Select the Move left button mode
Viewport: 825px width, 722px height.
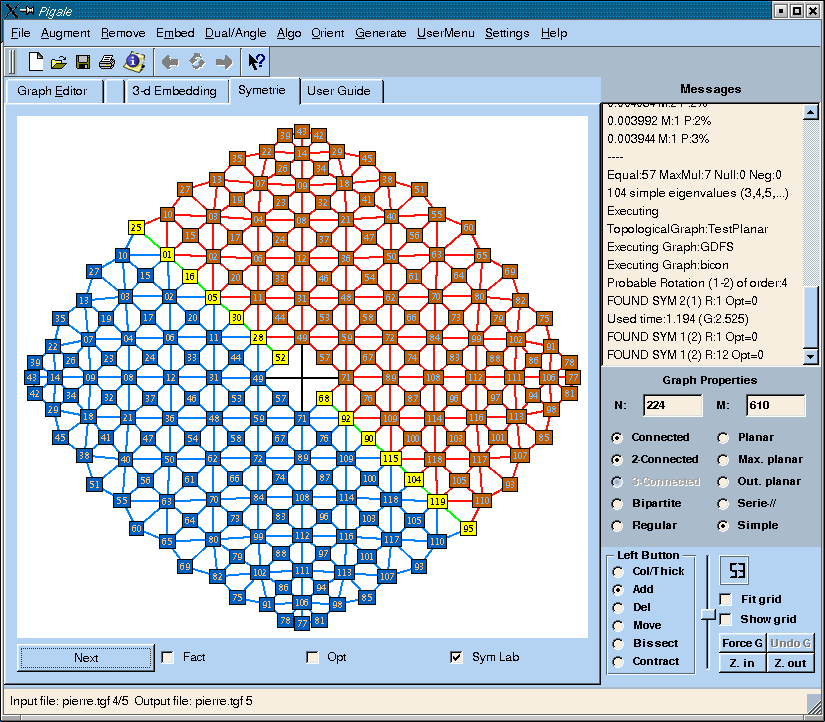(619, 625)
